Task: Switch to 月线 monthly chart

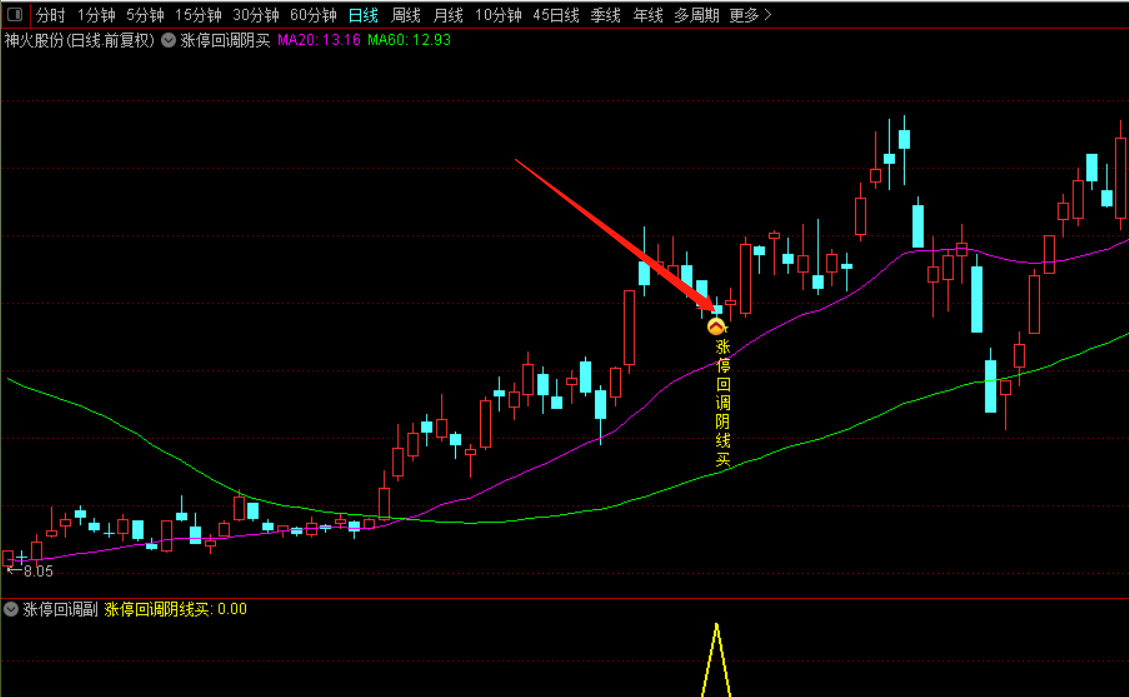Action: 449,15
